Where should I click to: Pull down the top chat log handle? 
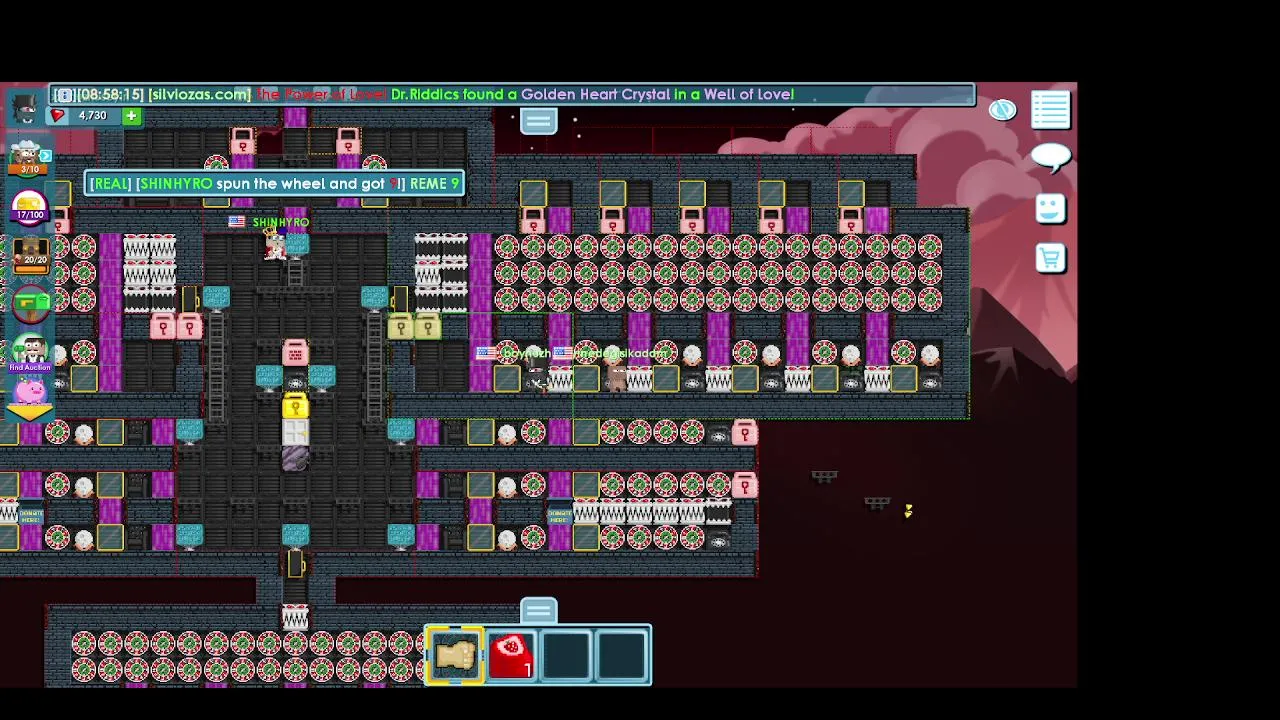point(538,121)
